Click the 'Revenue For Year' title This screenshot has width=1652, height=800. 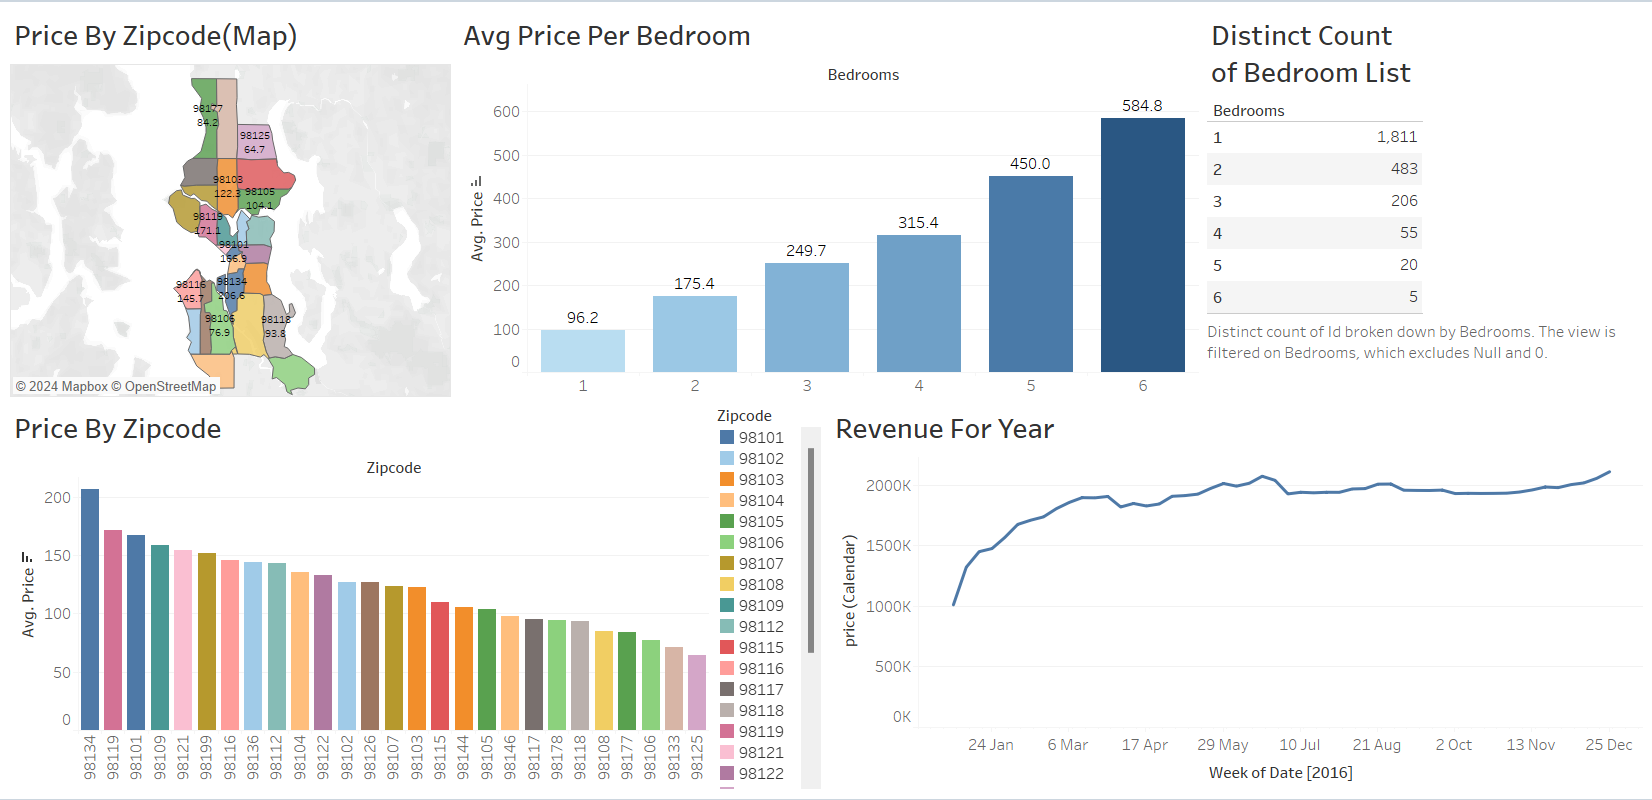point(945,429)
